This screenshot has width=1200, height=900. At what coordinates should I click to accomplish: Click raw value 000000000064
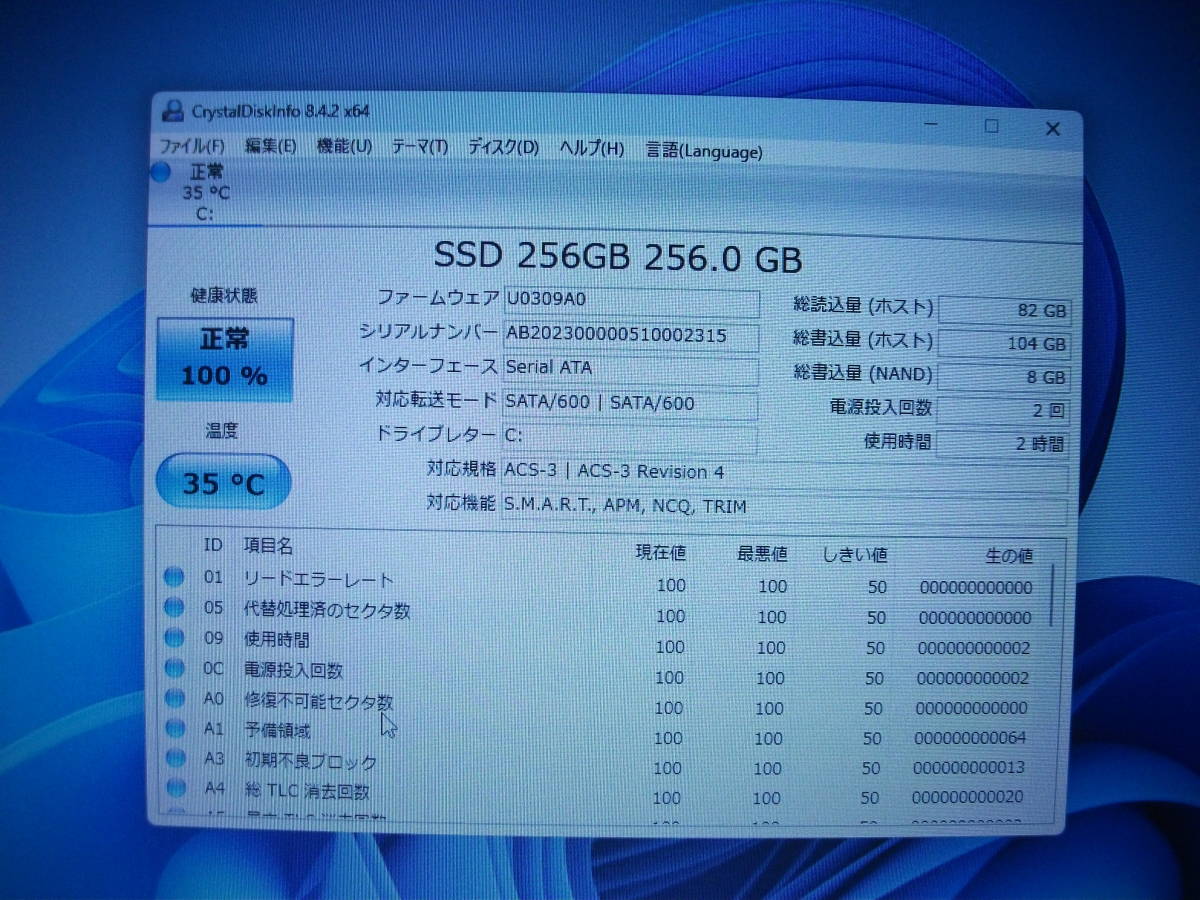click(x=971, y=738)
